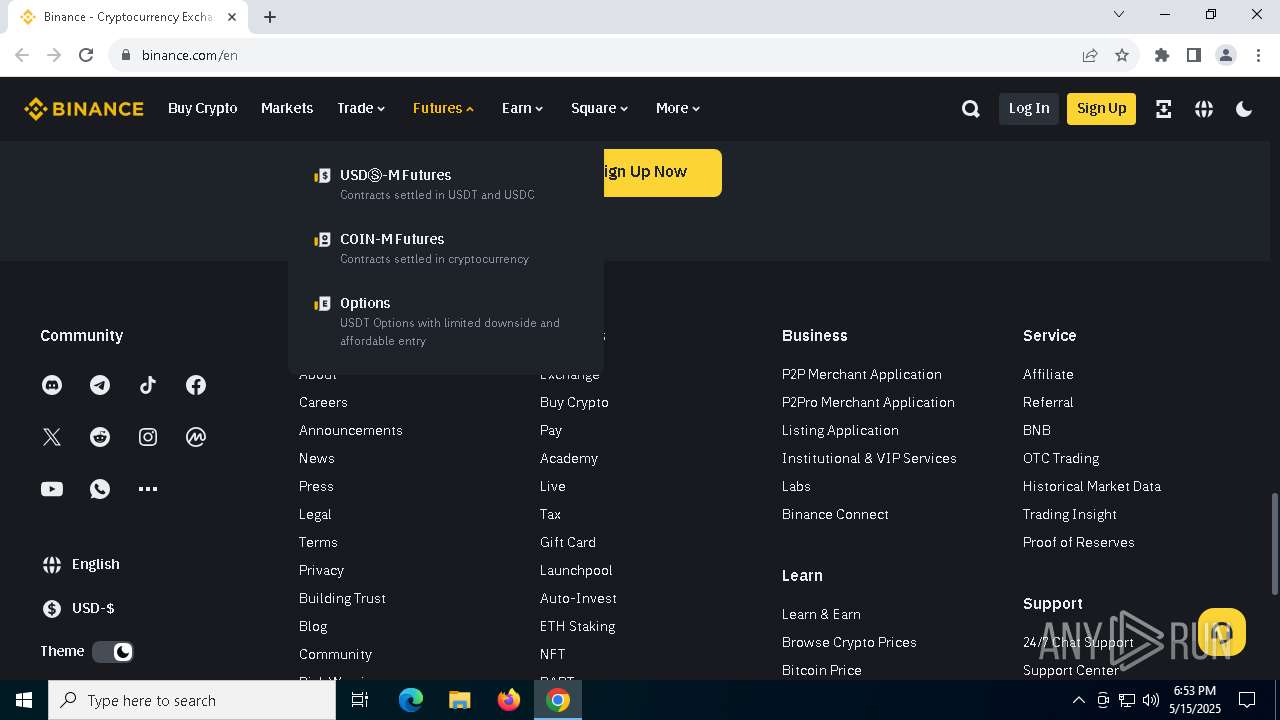Open Firefox from the taskbar

click(509, 700)
